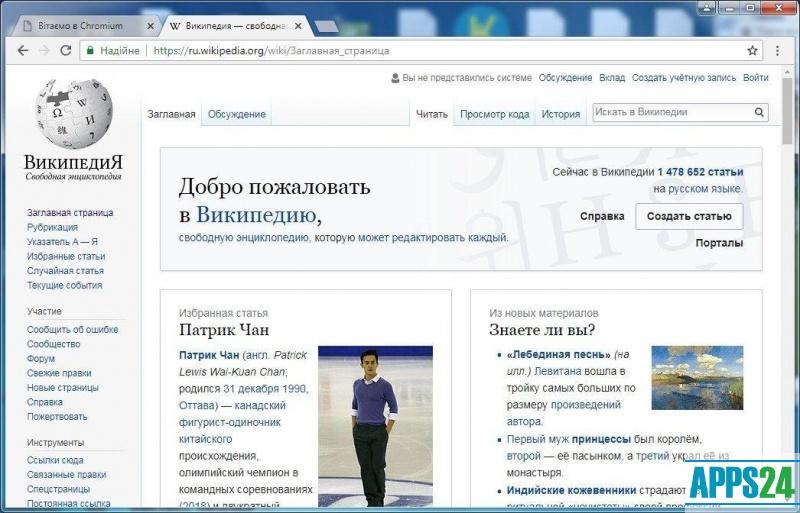Click the magnifier search icon in Wikipedia
Viewport: 800px width, 513px height.
(x=759, y=112)
